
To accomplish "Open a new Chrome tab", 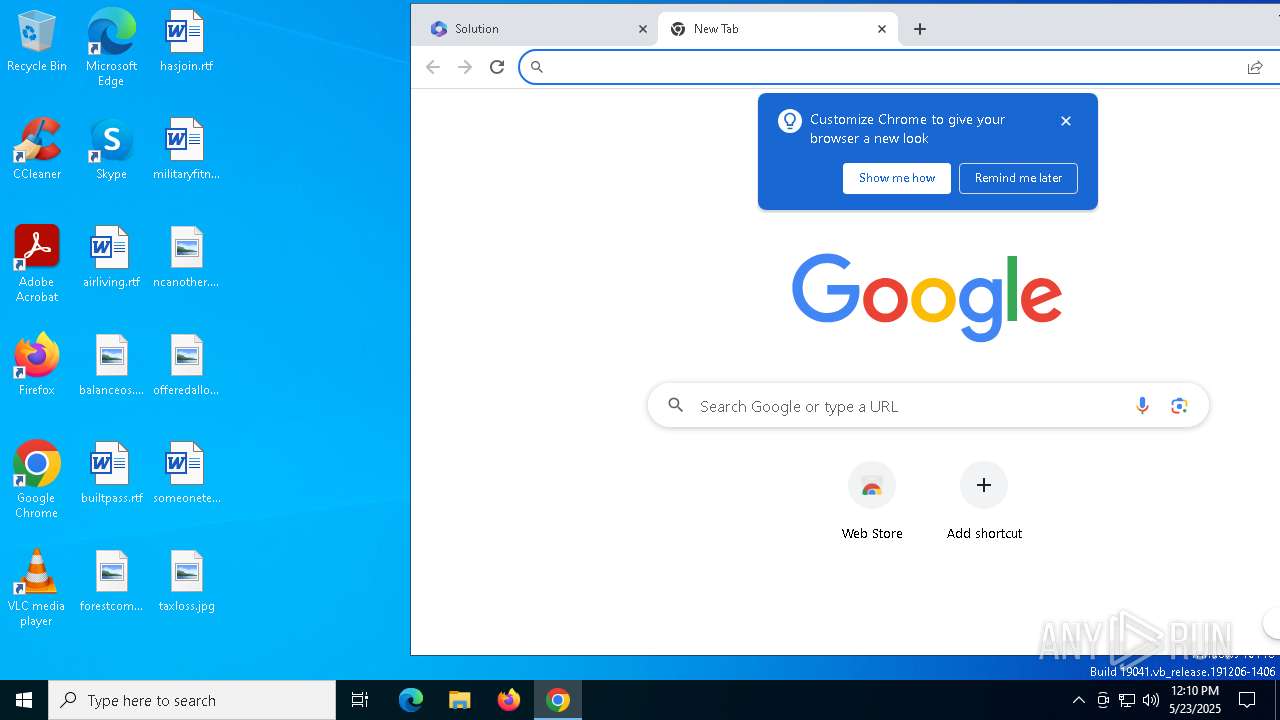I will pos(920,29).
